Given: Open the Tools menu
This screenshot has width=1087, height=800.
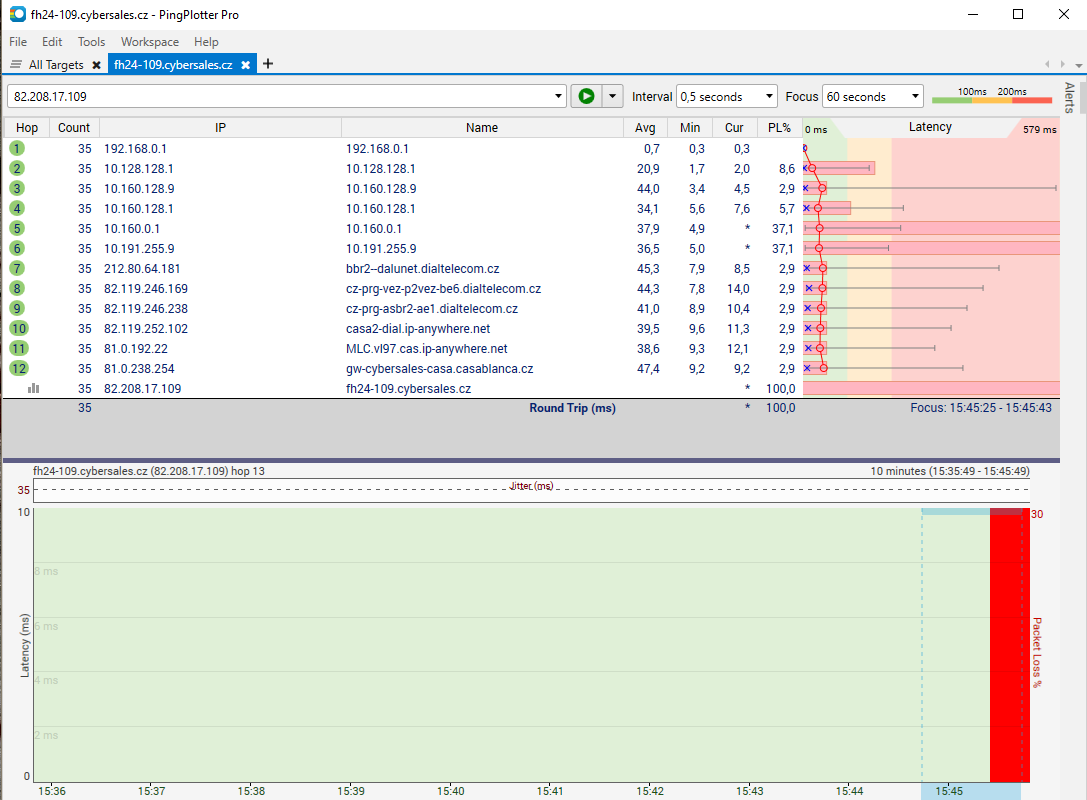Looking at the screenshot, I should [91, 42].
